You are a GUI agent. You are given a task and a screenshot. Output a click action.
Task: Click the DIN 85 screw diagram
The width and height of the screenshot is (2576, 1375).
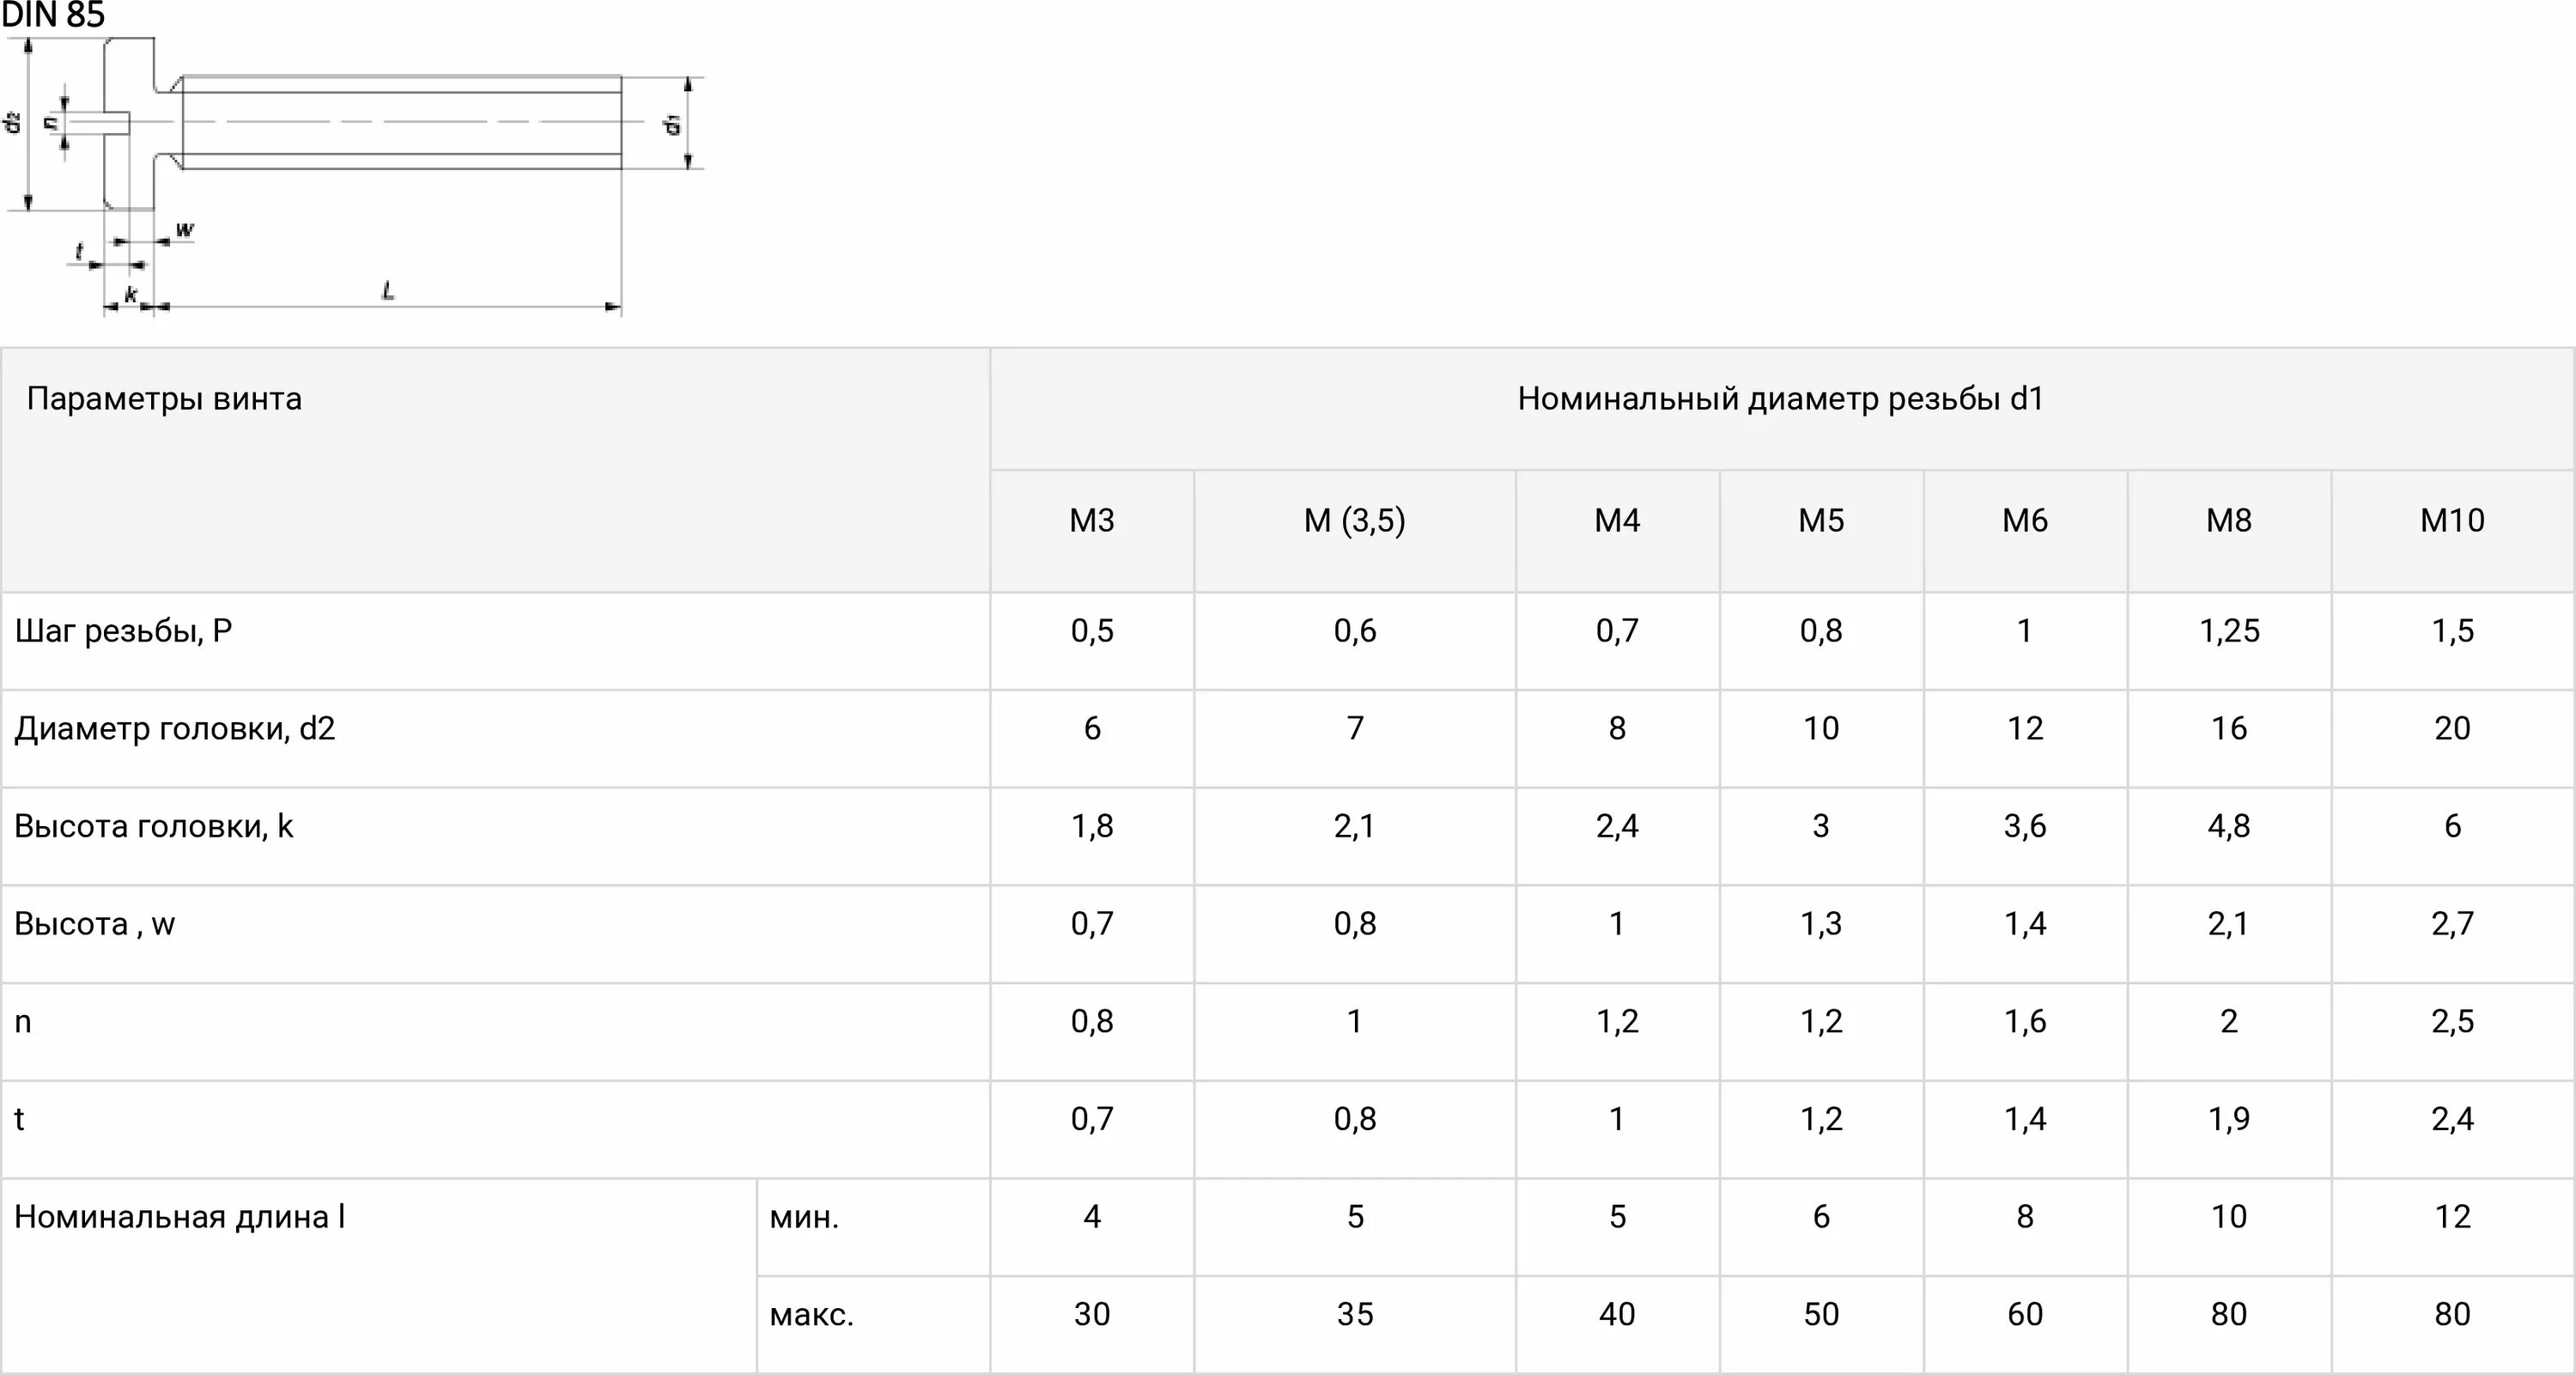[355, 177]
